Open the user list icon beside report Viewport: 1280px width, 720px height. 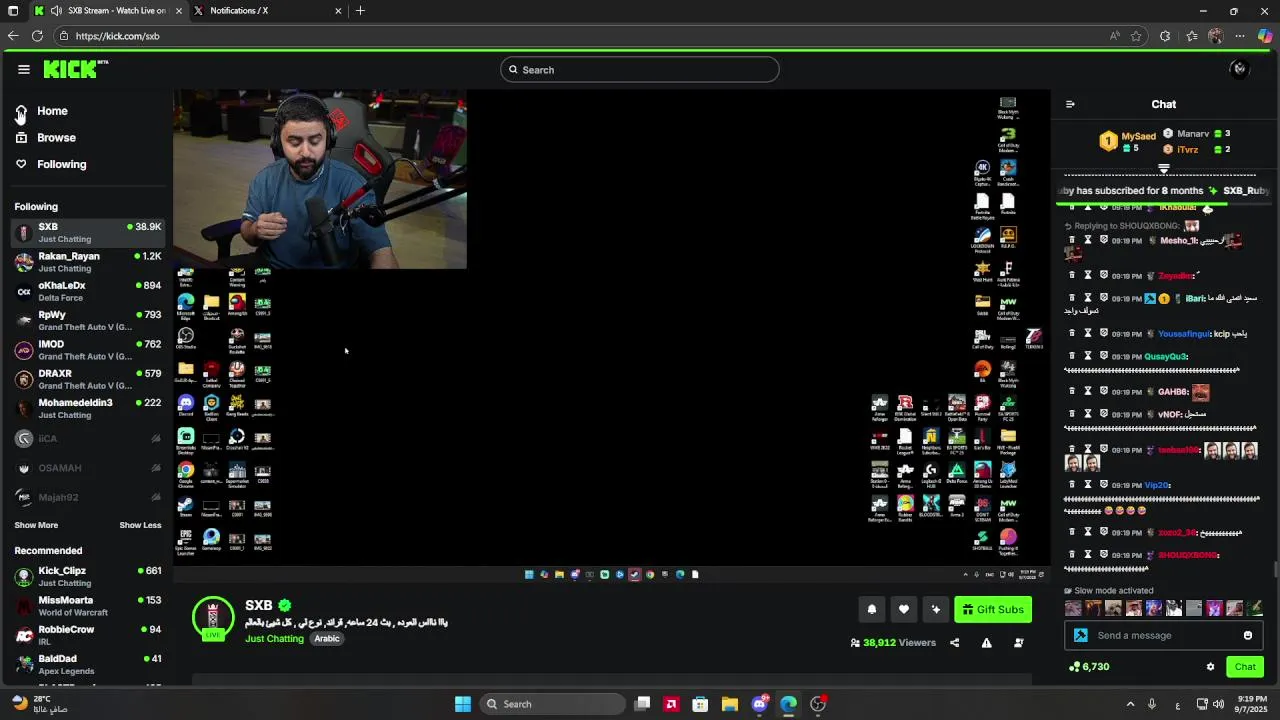coord(1019,643)
